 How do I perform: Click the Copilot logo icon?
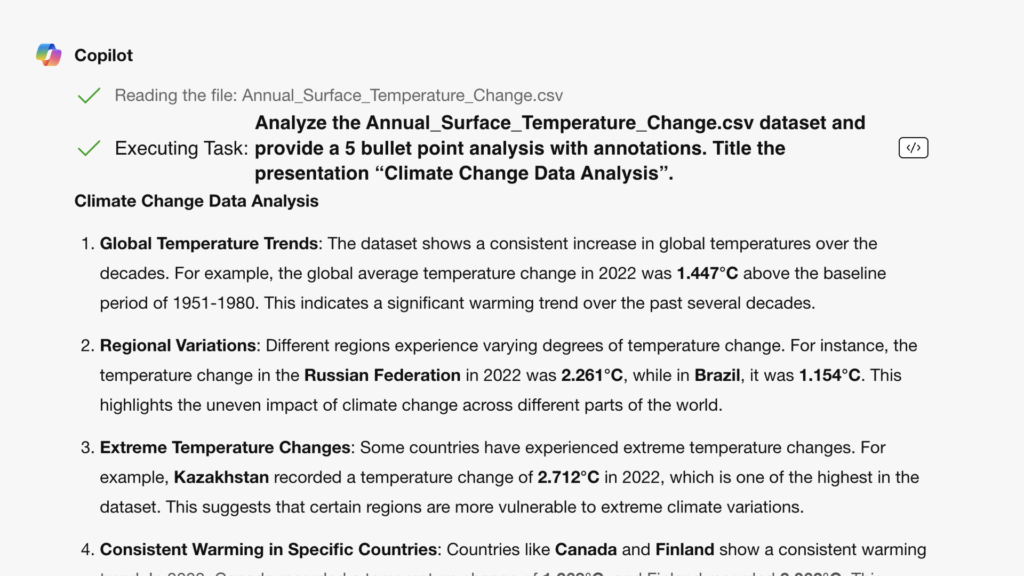point(48,55)
